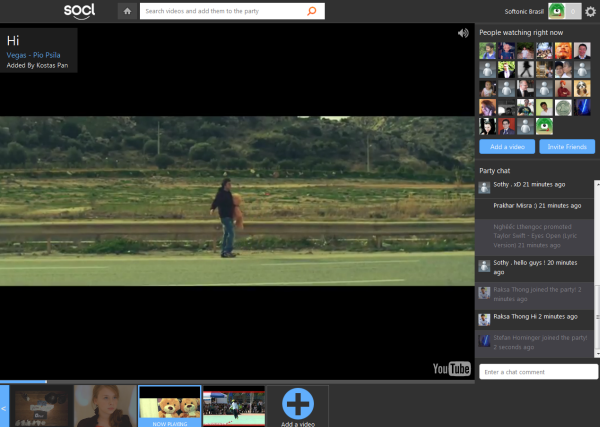600x427 pixels.
Task: Click in the video search field
Action: [220, 12]
